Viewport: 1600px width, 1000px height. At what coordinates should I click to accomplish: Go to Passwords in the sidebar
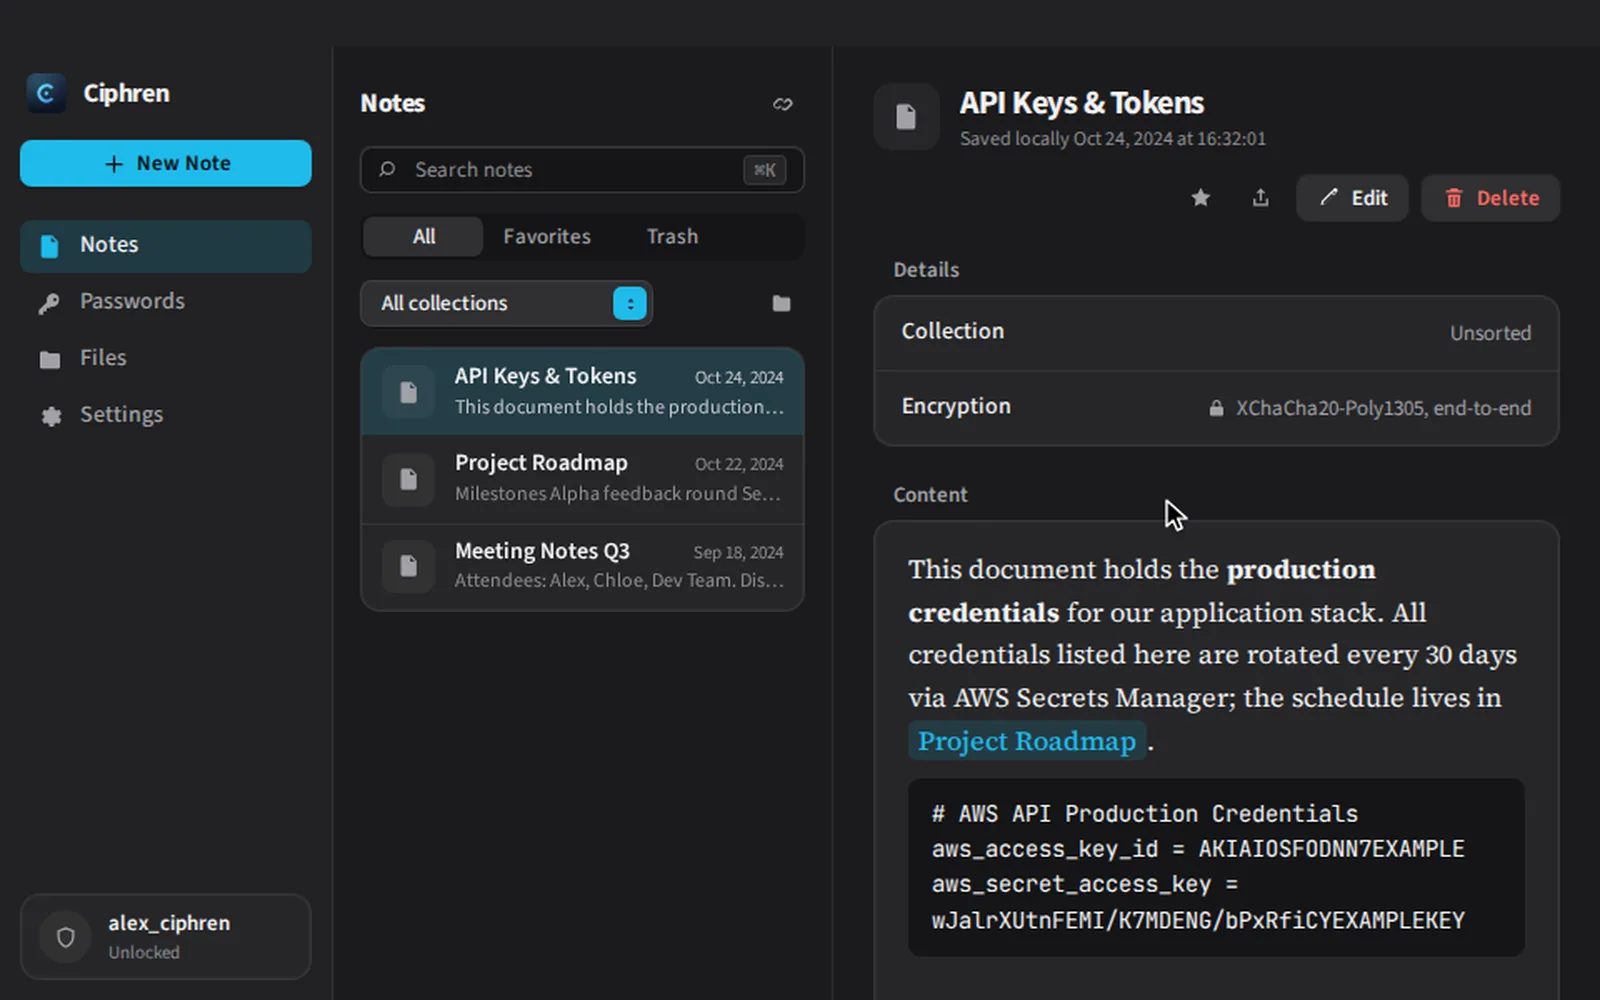coord(166,302)
